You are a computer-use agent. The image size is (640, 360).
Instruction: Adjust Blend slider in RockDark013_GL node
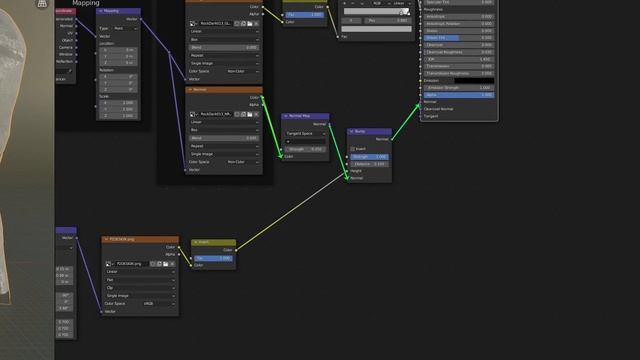224,47
